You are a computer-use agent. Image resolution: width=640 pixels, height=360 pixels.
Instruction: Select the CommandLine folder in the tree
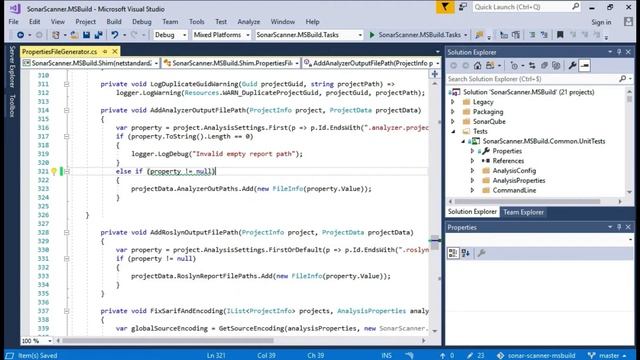pos(514,190)
